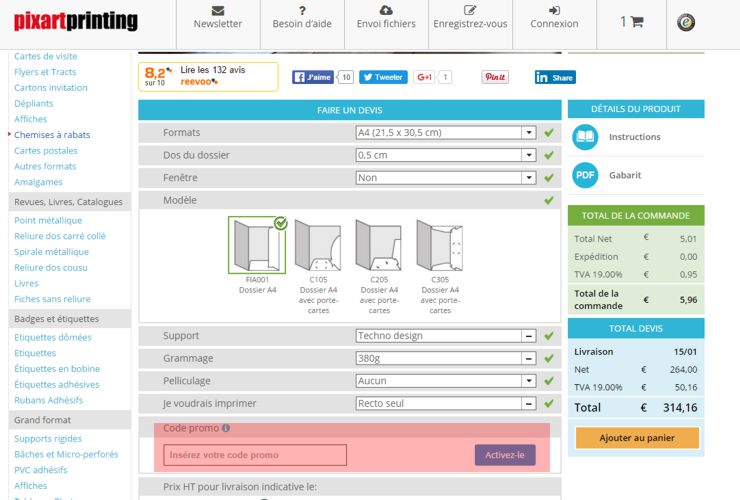
Task: Click the Google +1 button
Action: pyautogui.click(x=424, y=77)
